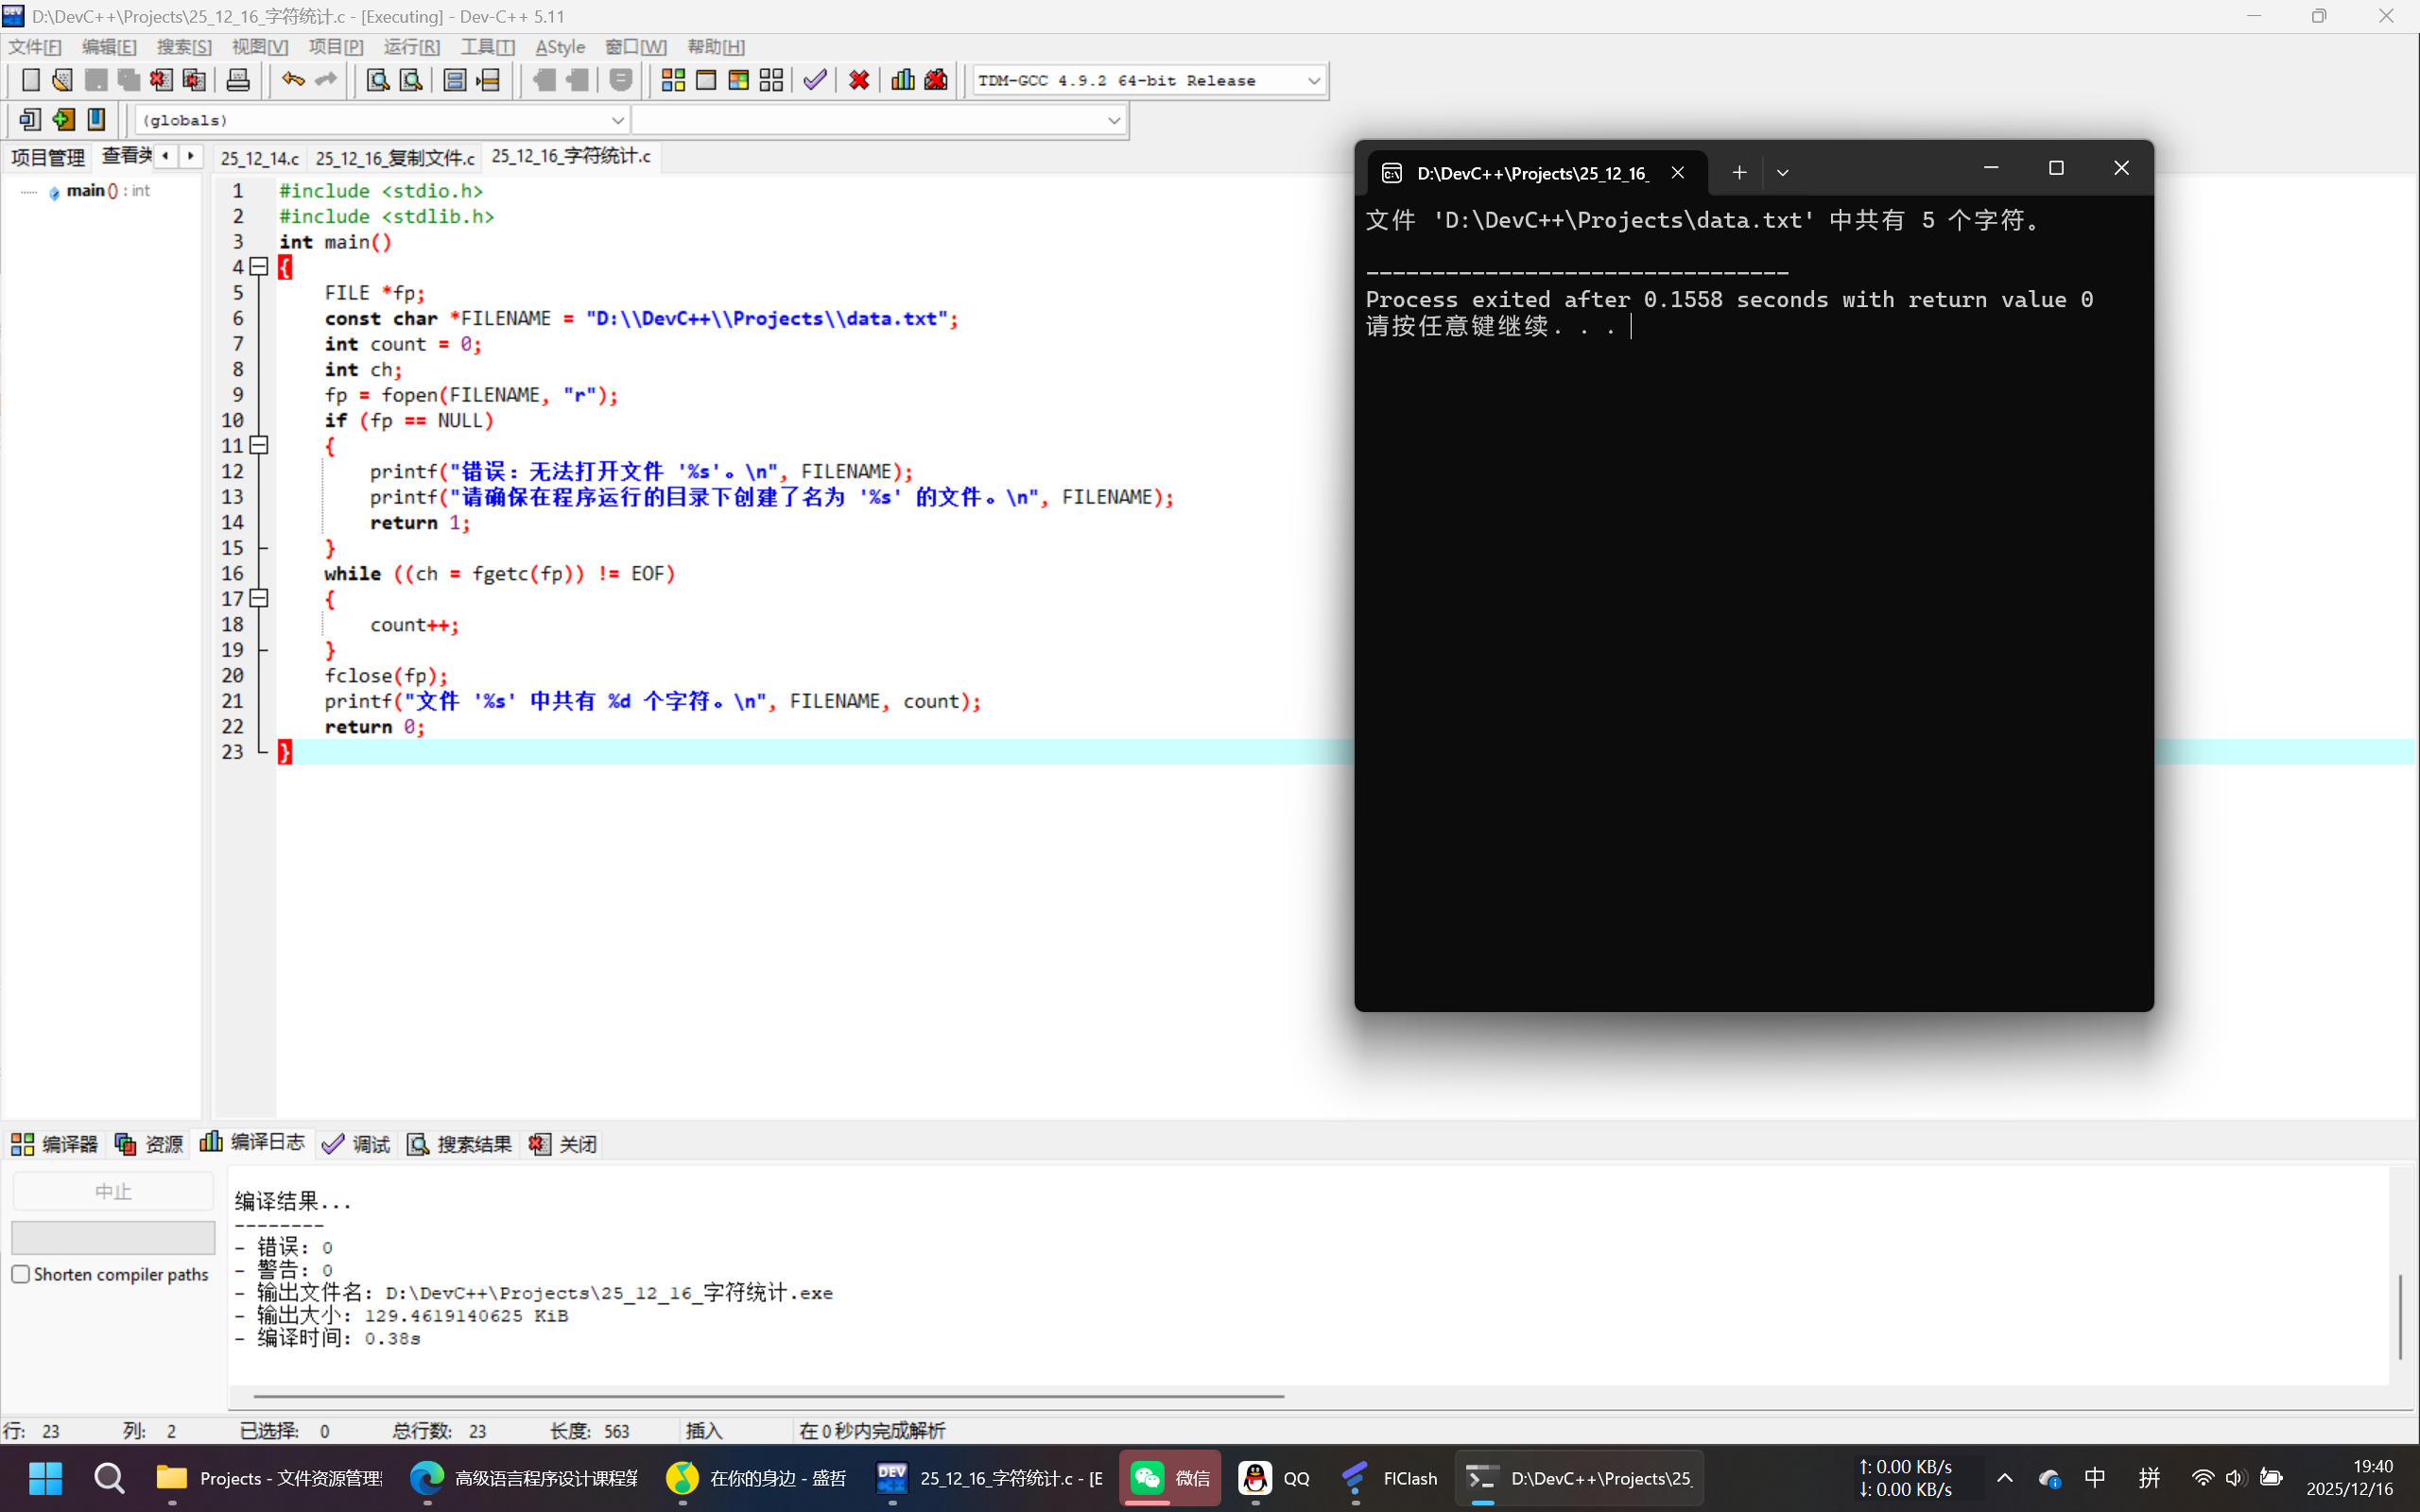Click the Syntax Check checkmark icon
The height and width of the screenshot is (1512, 2420).
pos(815,80)
